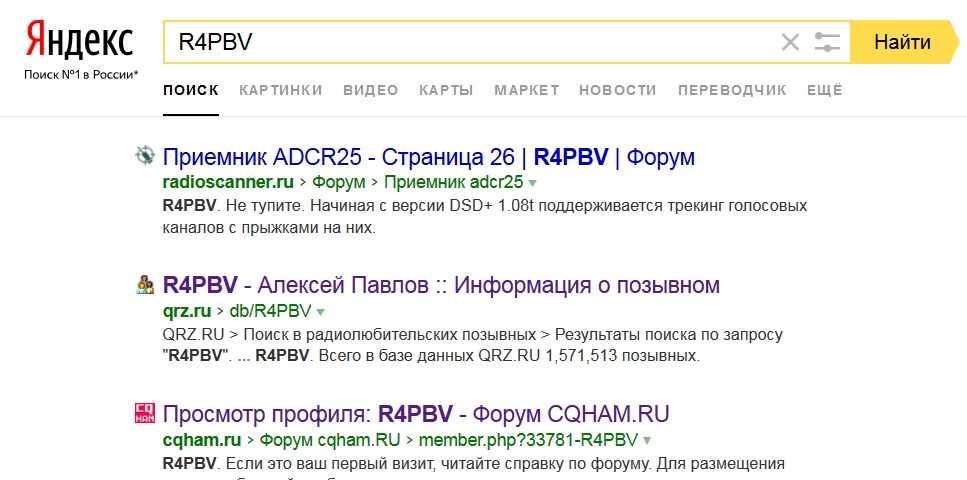
Task: Switch to the Картинки tab
Action: click(x=281, y=90)
